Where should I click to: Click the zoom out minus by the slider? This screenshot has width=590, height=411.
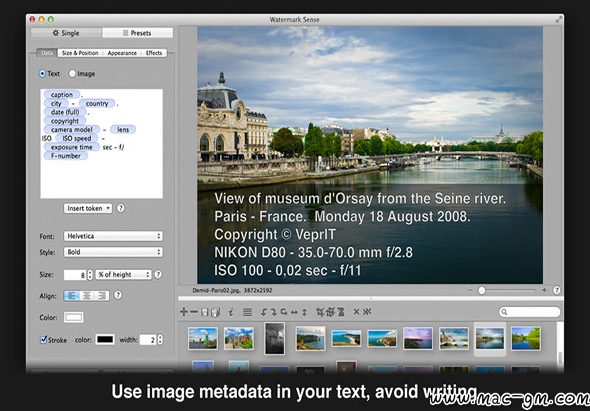tap(470, 290)
